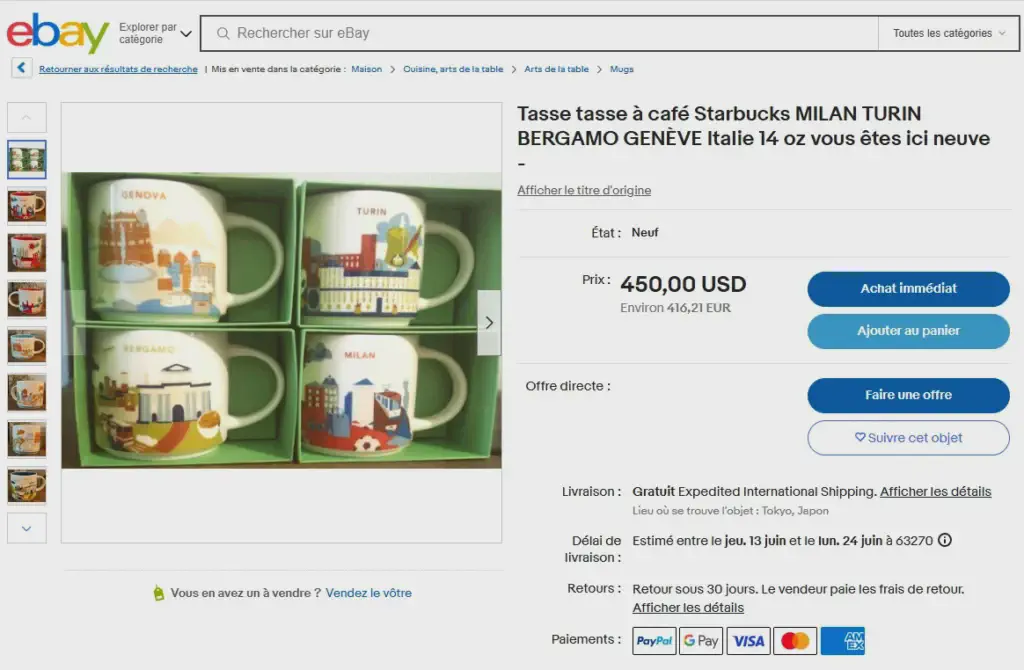Click the PayPal payment icon
Screen dimensions: 1024x670
click(654, 641)
